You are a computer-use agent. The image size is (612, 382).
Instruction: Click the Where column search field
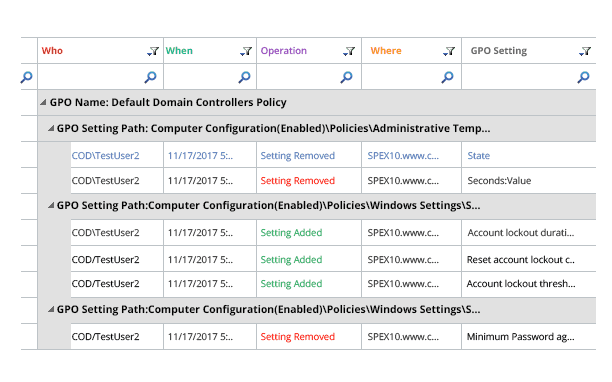(411, 77)
